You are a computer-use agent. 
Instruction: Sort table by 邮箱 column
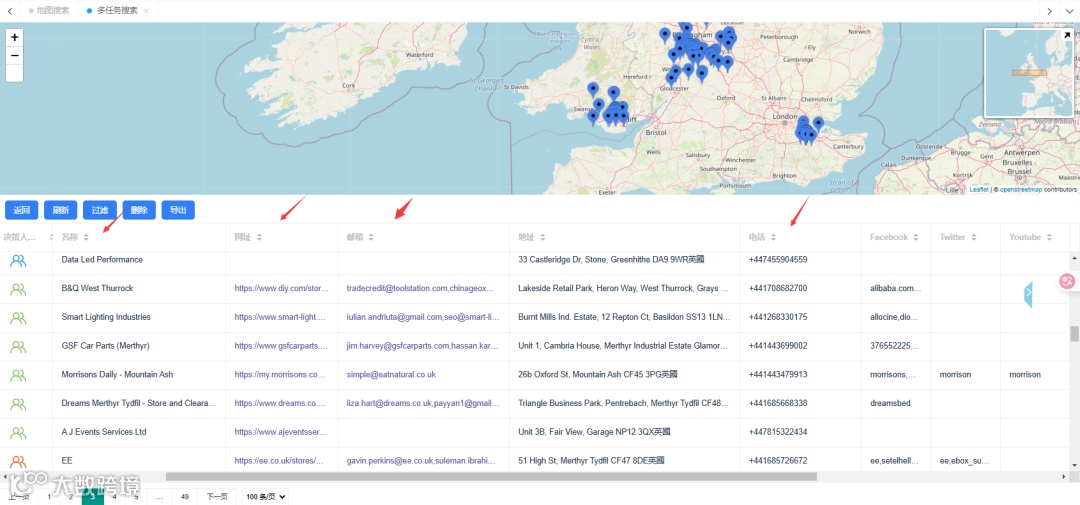(371, 237)
